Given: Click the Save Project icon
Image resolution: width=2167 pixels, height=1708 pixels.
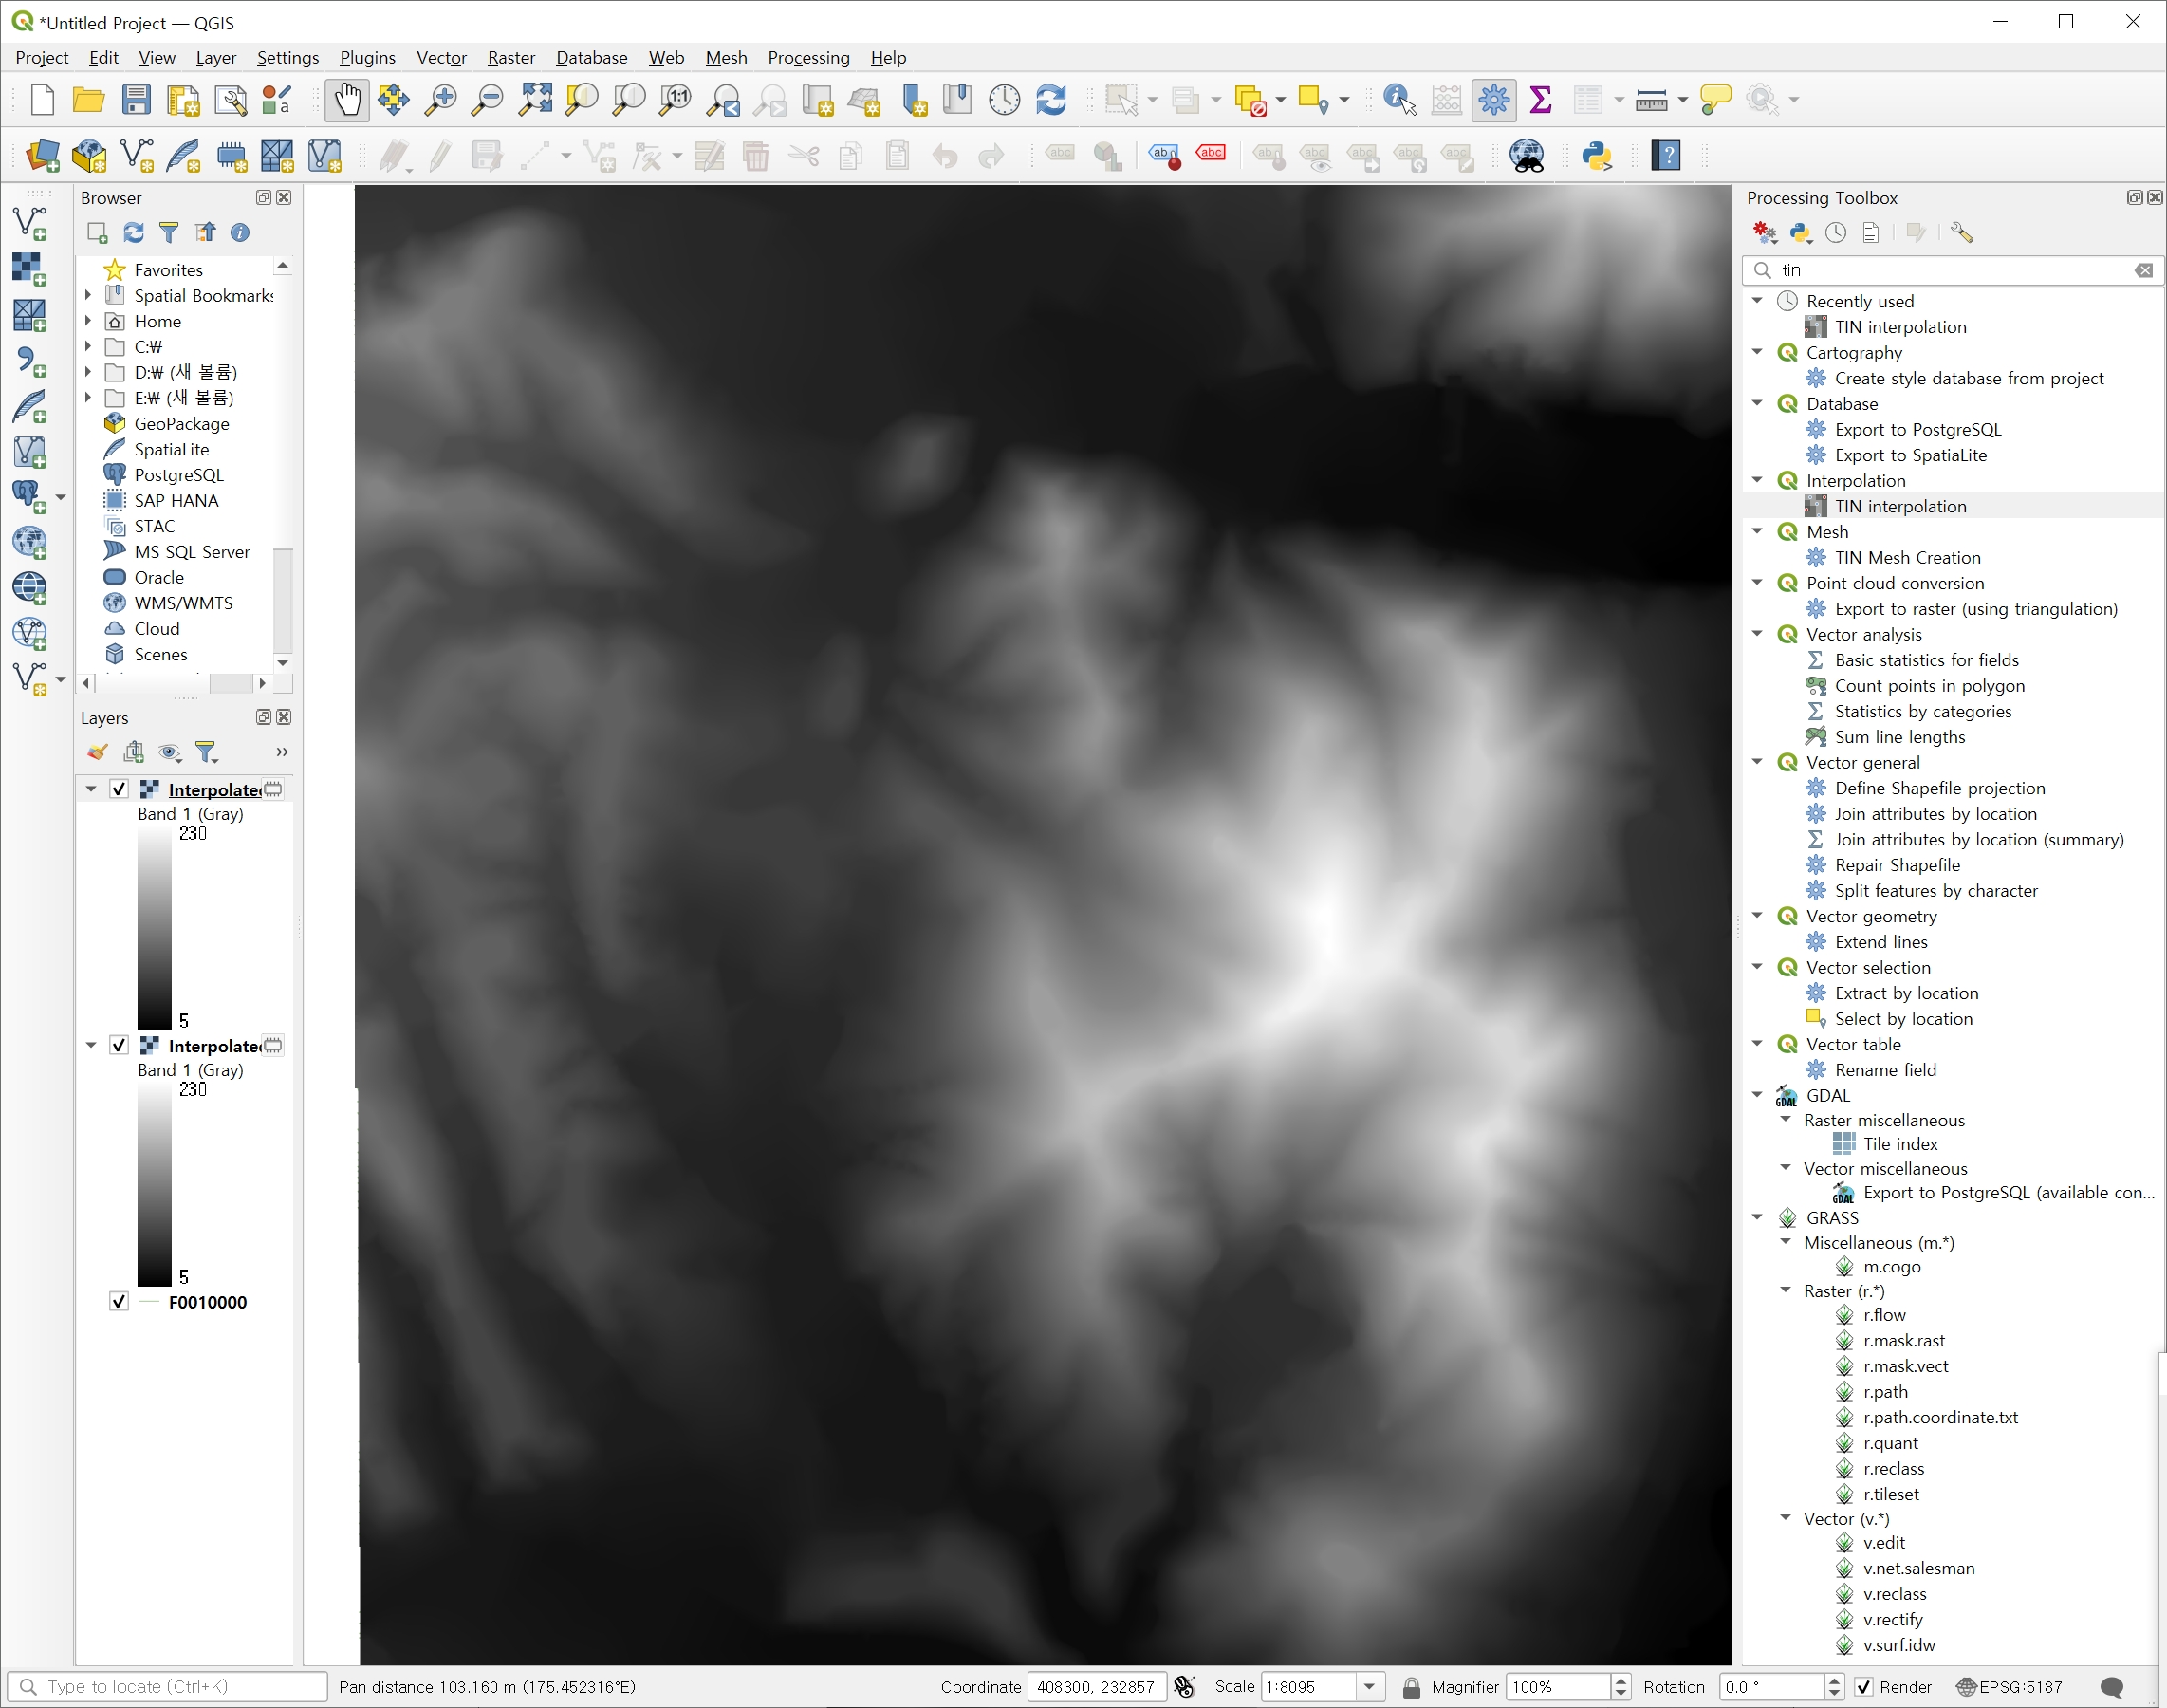Looking at the screenshot, I should [x=136, y=100].
